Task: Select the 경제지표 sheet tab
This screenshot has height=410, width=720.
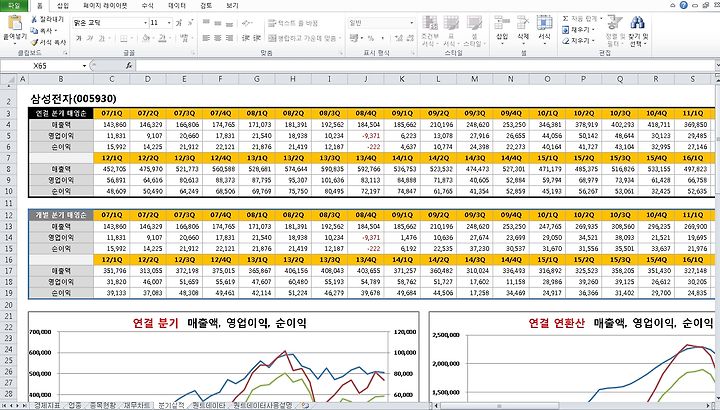Action: point(47,405)
